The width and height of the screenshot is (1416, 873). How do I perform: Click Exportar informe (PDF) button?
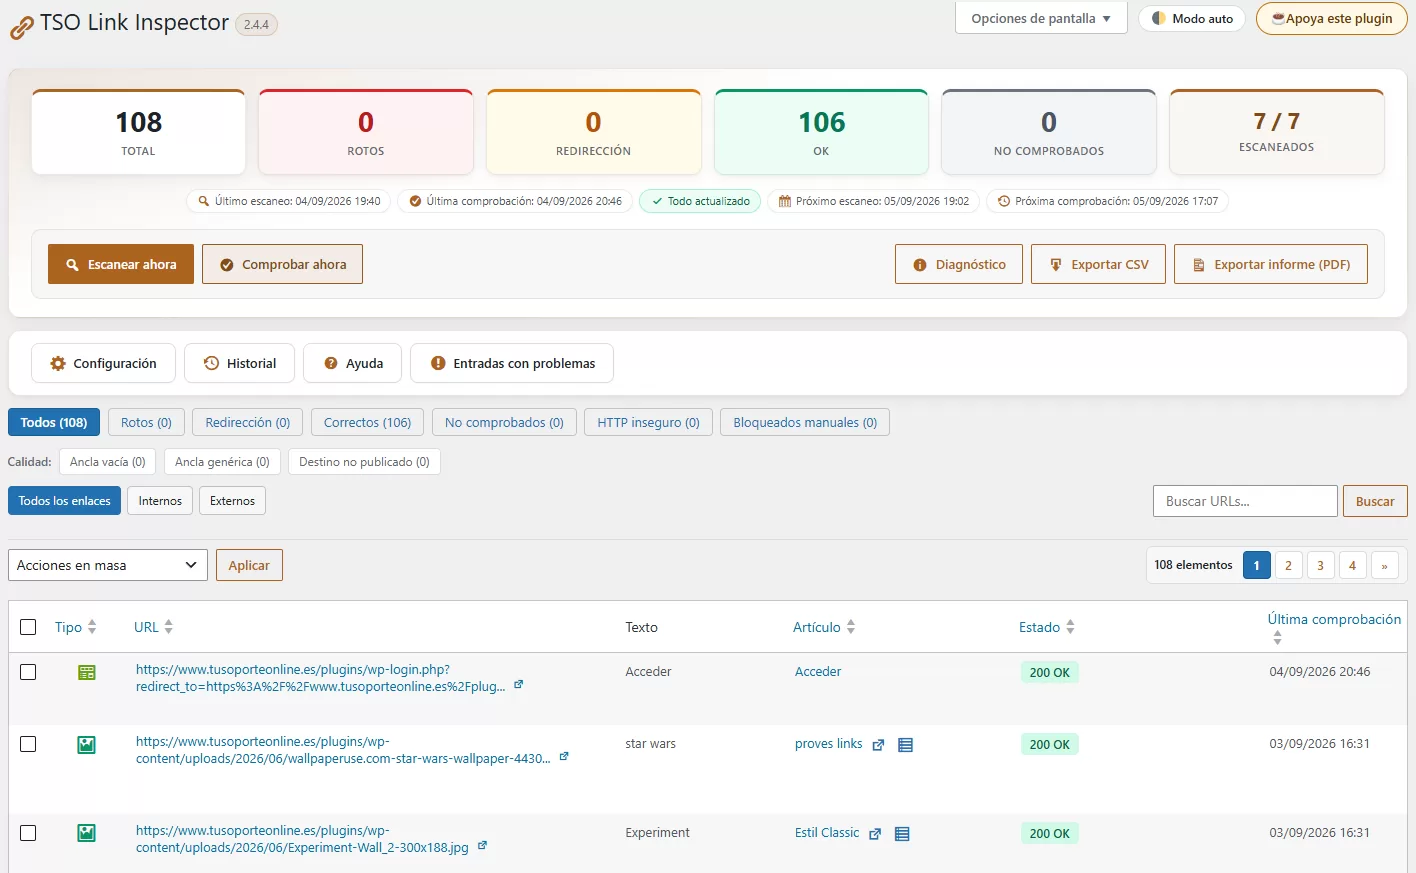(x=1271, y=264)
